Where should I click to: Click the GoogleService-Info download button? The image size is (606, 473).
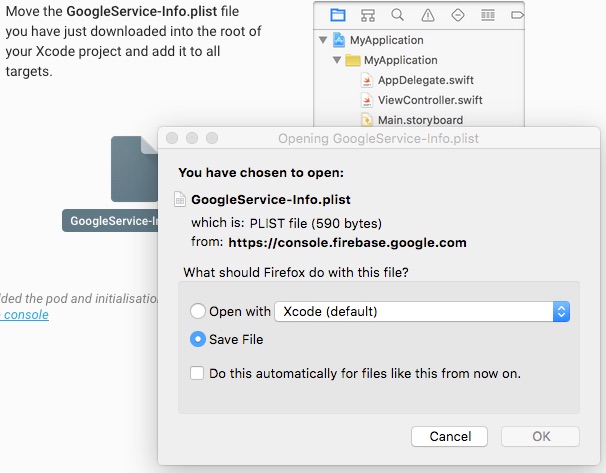coord(110,221)
